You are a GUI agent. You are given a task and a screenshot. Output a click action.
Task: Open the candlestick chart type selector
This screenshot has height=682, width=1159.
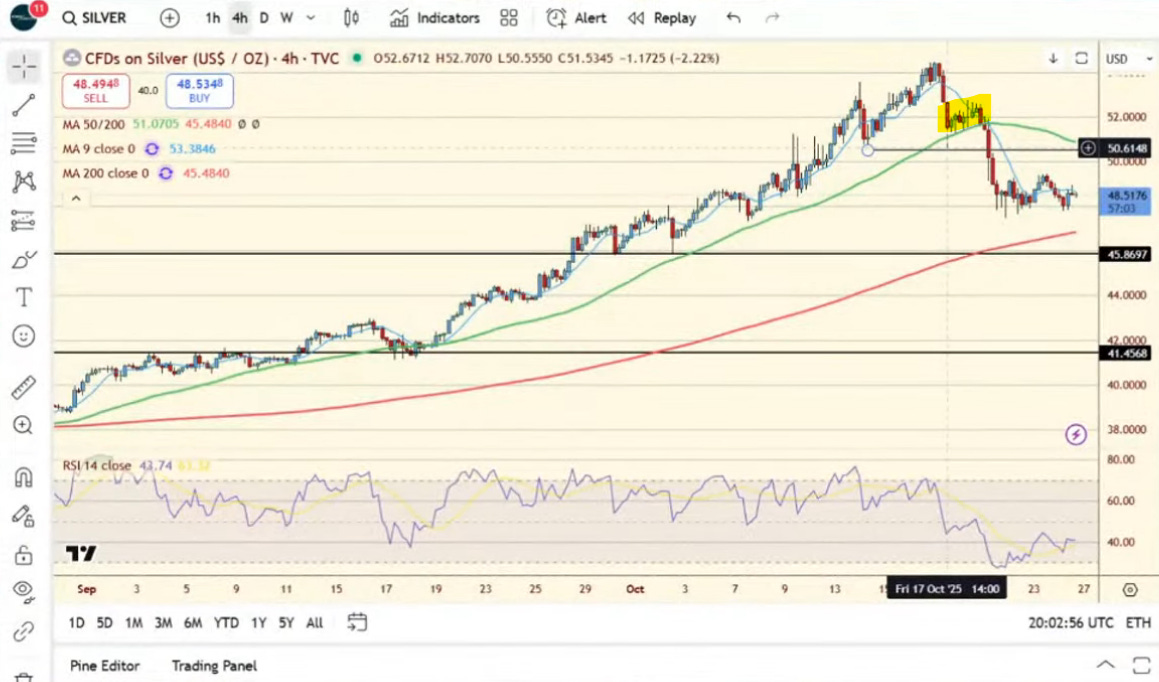352,18
